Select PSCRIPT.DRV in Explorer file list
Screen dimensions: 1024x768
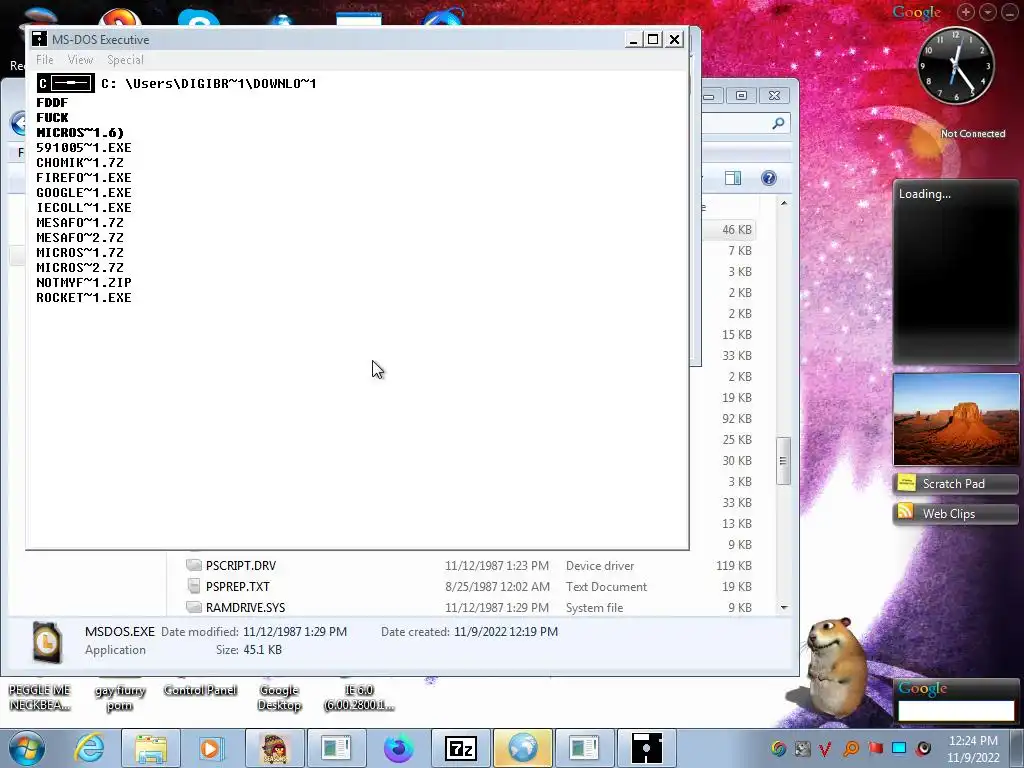tap(241, 566)
